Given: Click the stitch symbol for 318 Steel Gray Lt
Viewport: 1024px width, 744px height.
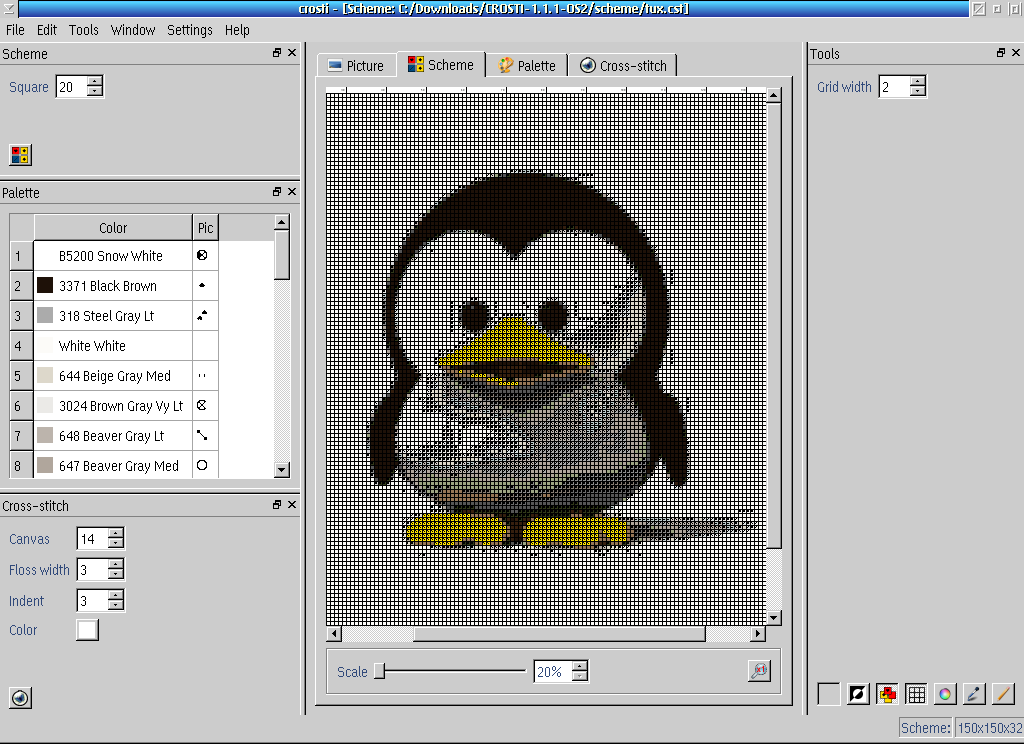Looking at the screenshot, I should tap(202, 315).
